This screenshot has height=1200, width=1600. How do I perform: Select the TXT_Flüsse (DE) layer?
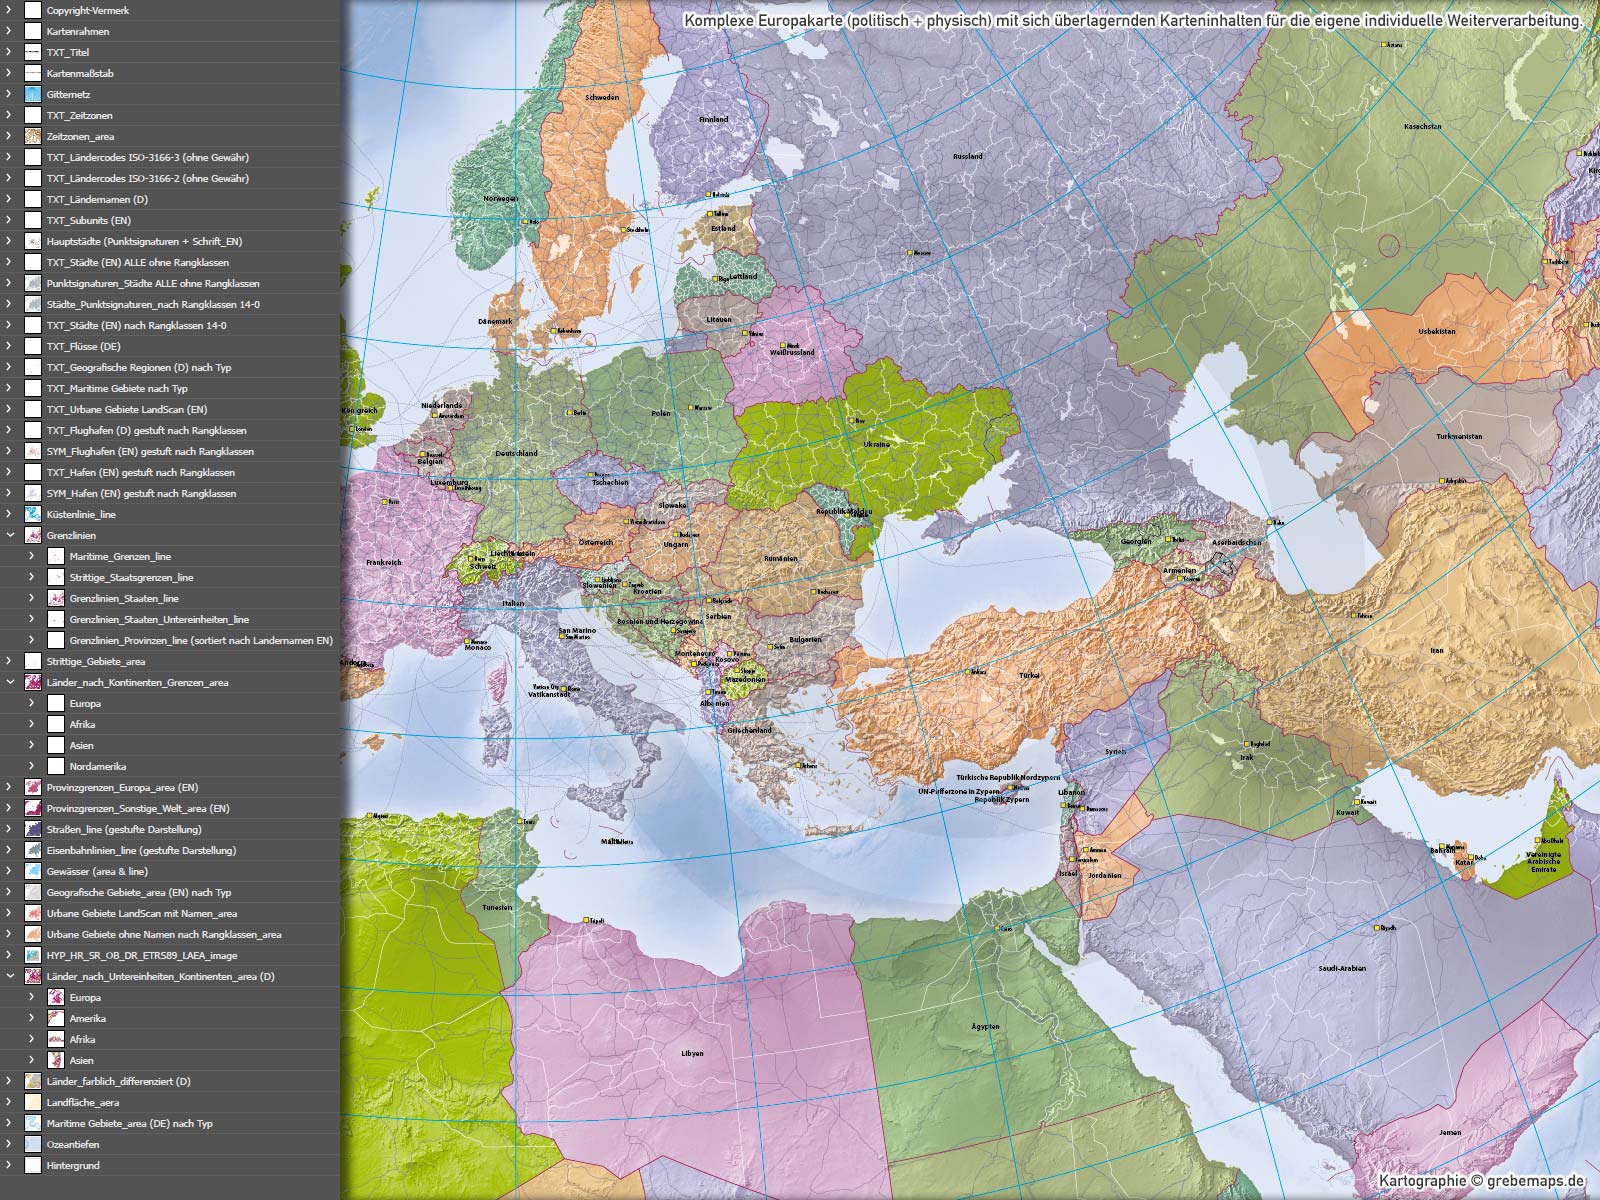[83, 346]
